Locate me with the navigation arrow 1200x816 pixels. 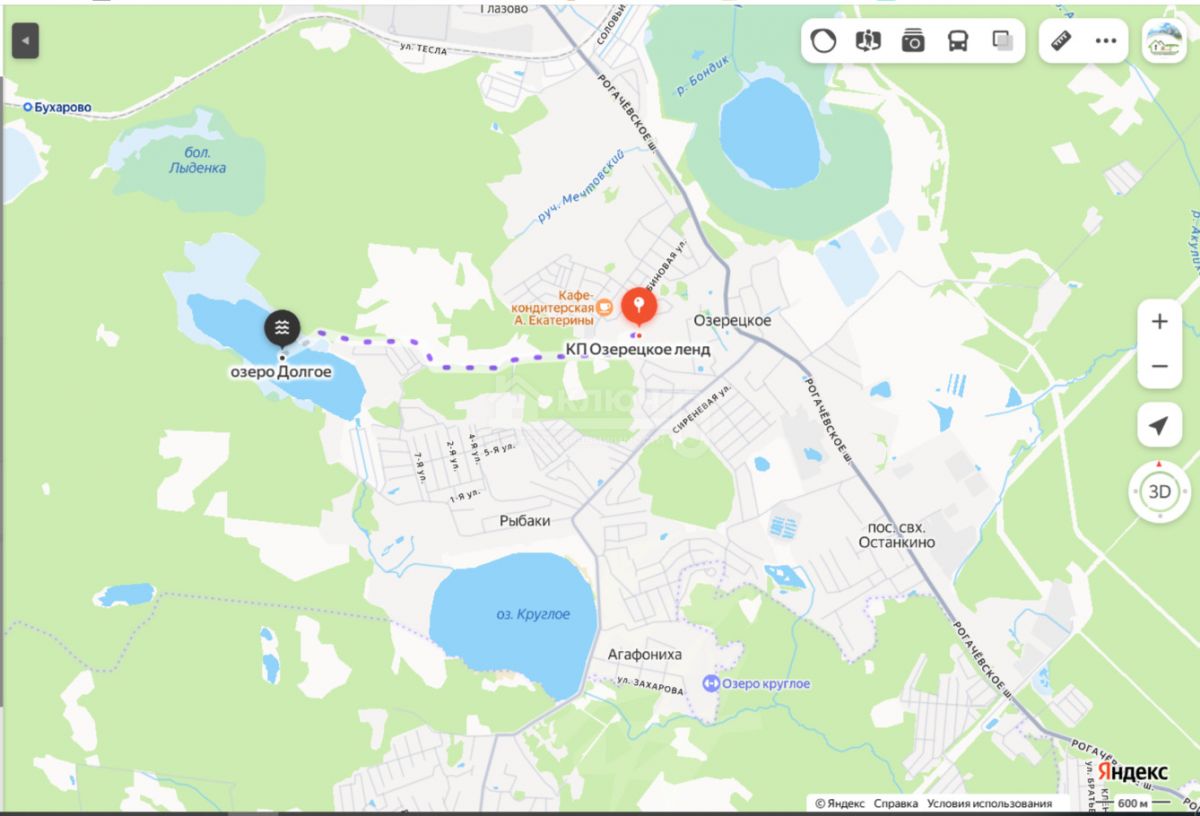[1159, 426]
